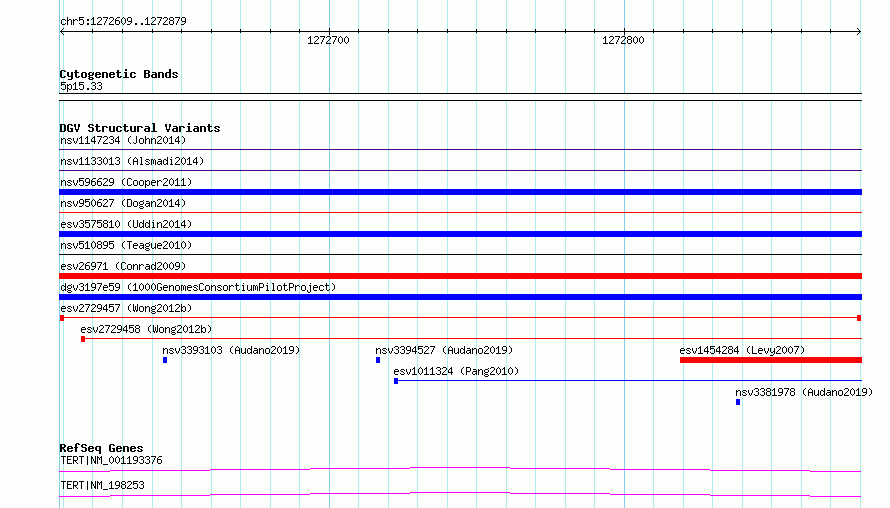This screenshot has width=890, height=508.
Task: Click the blue start marker of esv1011324
Action: [396, 381]
